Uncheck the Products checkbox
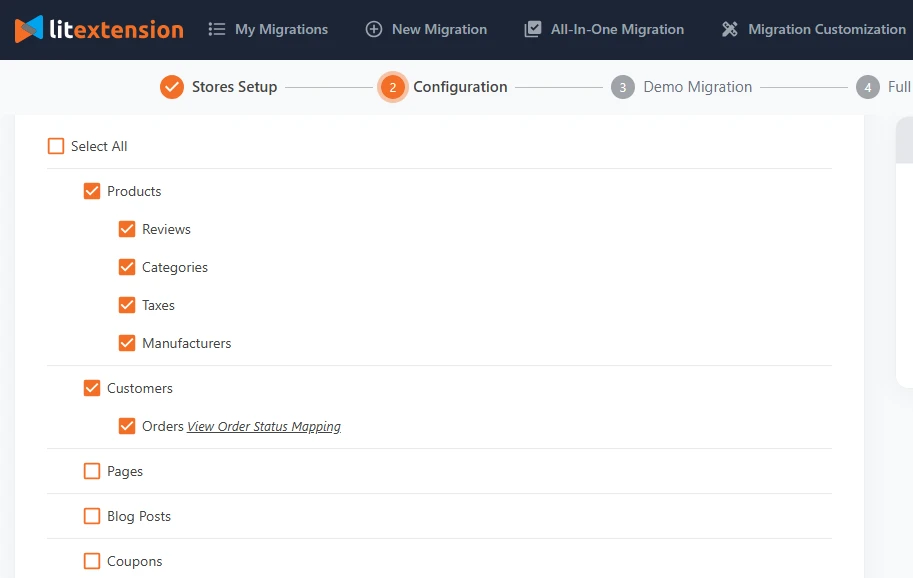Viewport: 913px width, 578px height. click(x=92, y=191)
